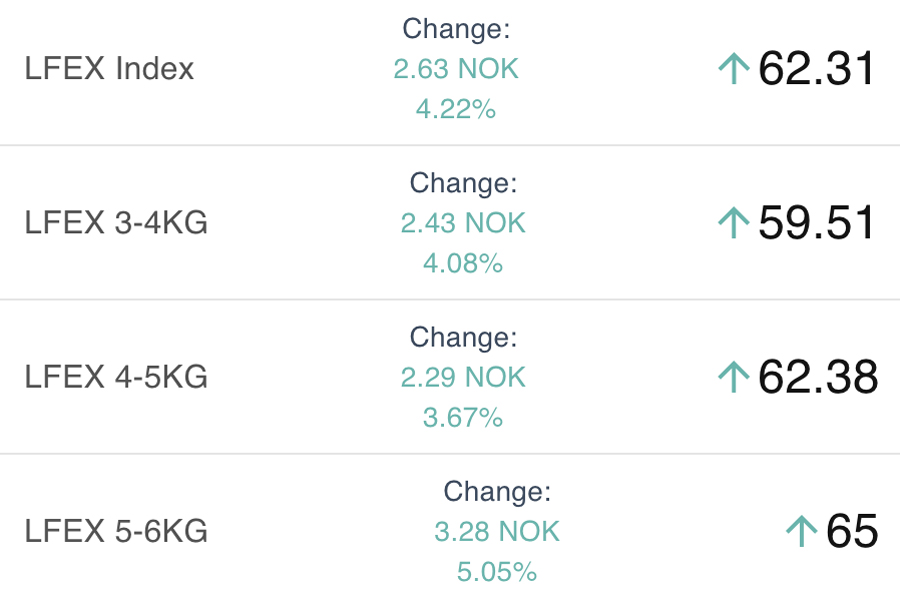
Task: Click the 2.63 NOK change amount
Action: pyautogui.click(x=456, y=69)
